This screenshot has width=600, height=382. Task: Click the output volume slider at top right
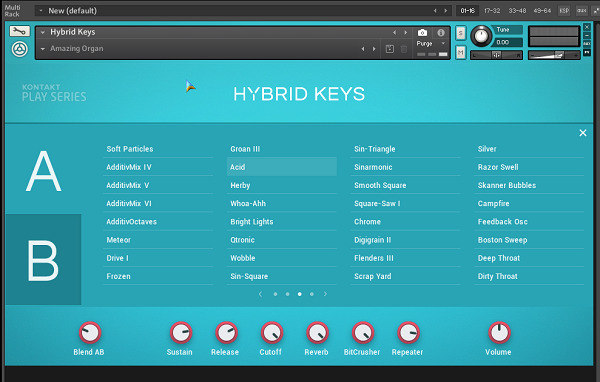click(x=554, y=56)
